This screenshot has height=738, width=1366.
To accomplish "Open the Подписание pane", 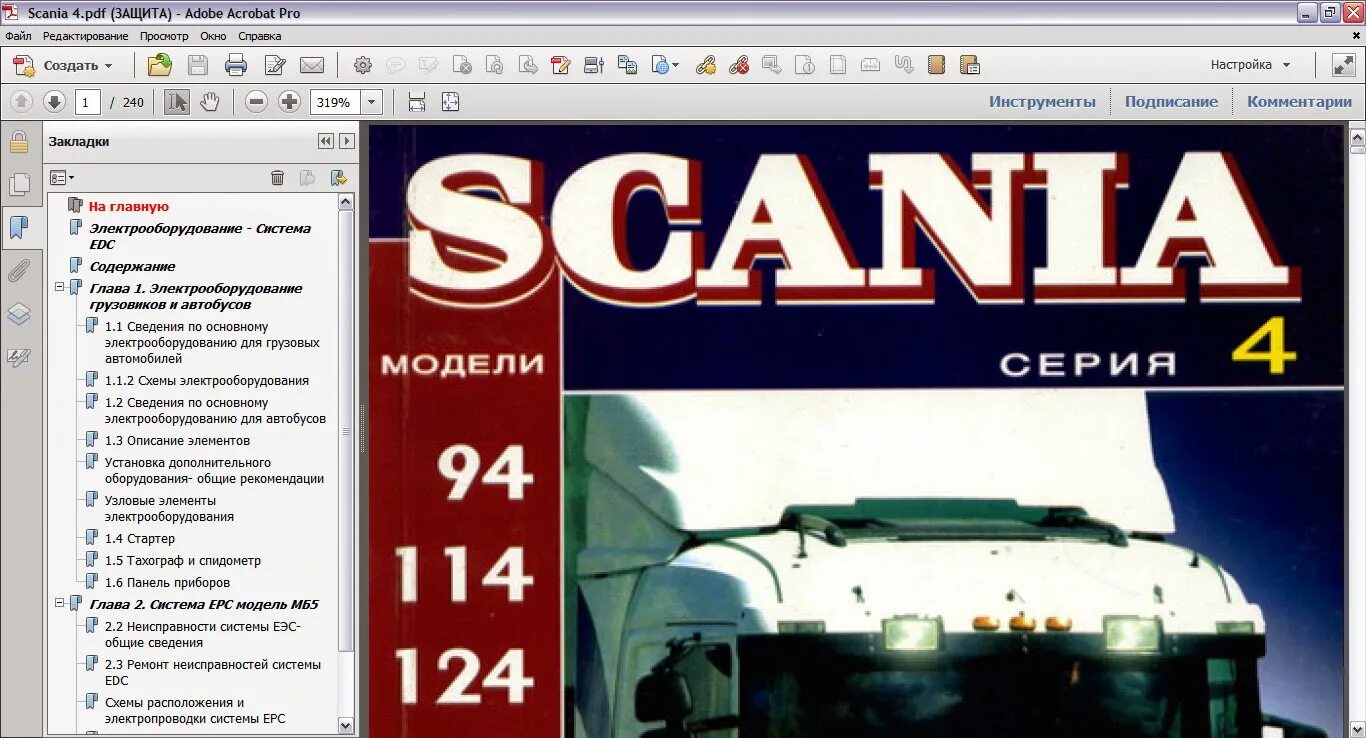I will (x=1171, y=102).
